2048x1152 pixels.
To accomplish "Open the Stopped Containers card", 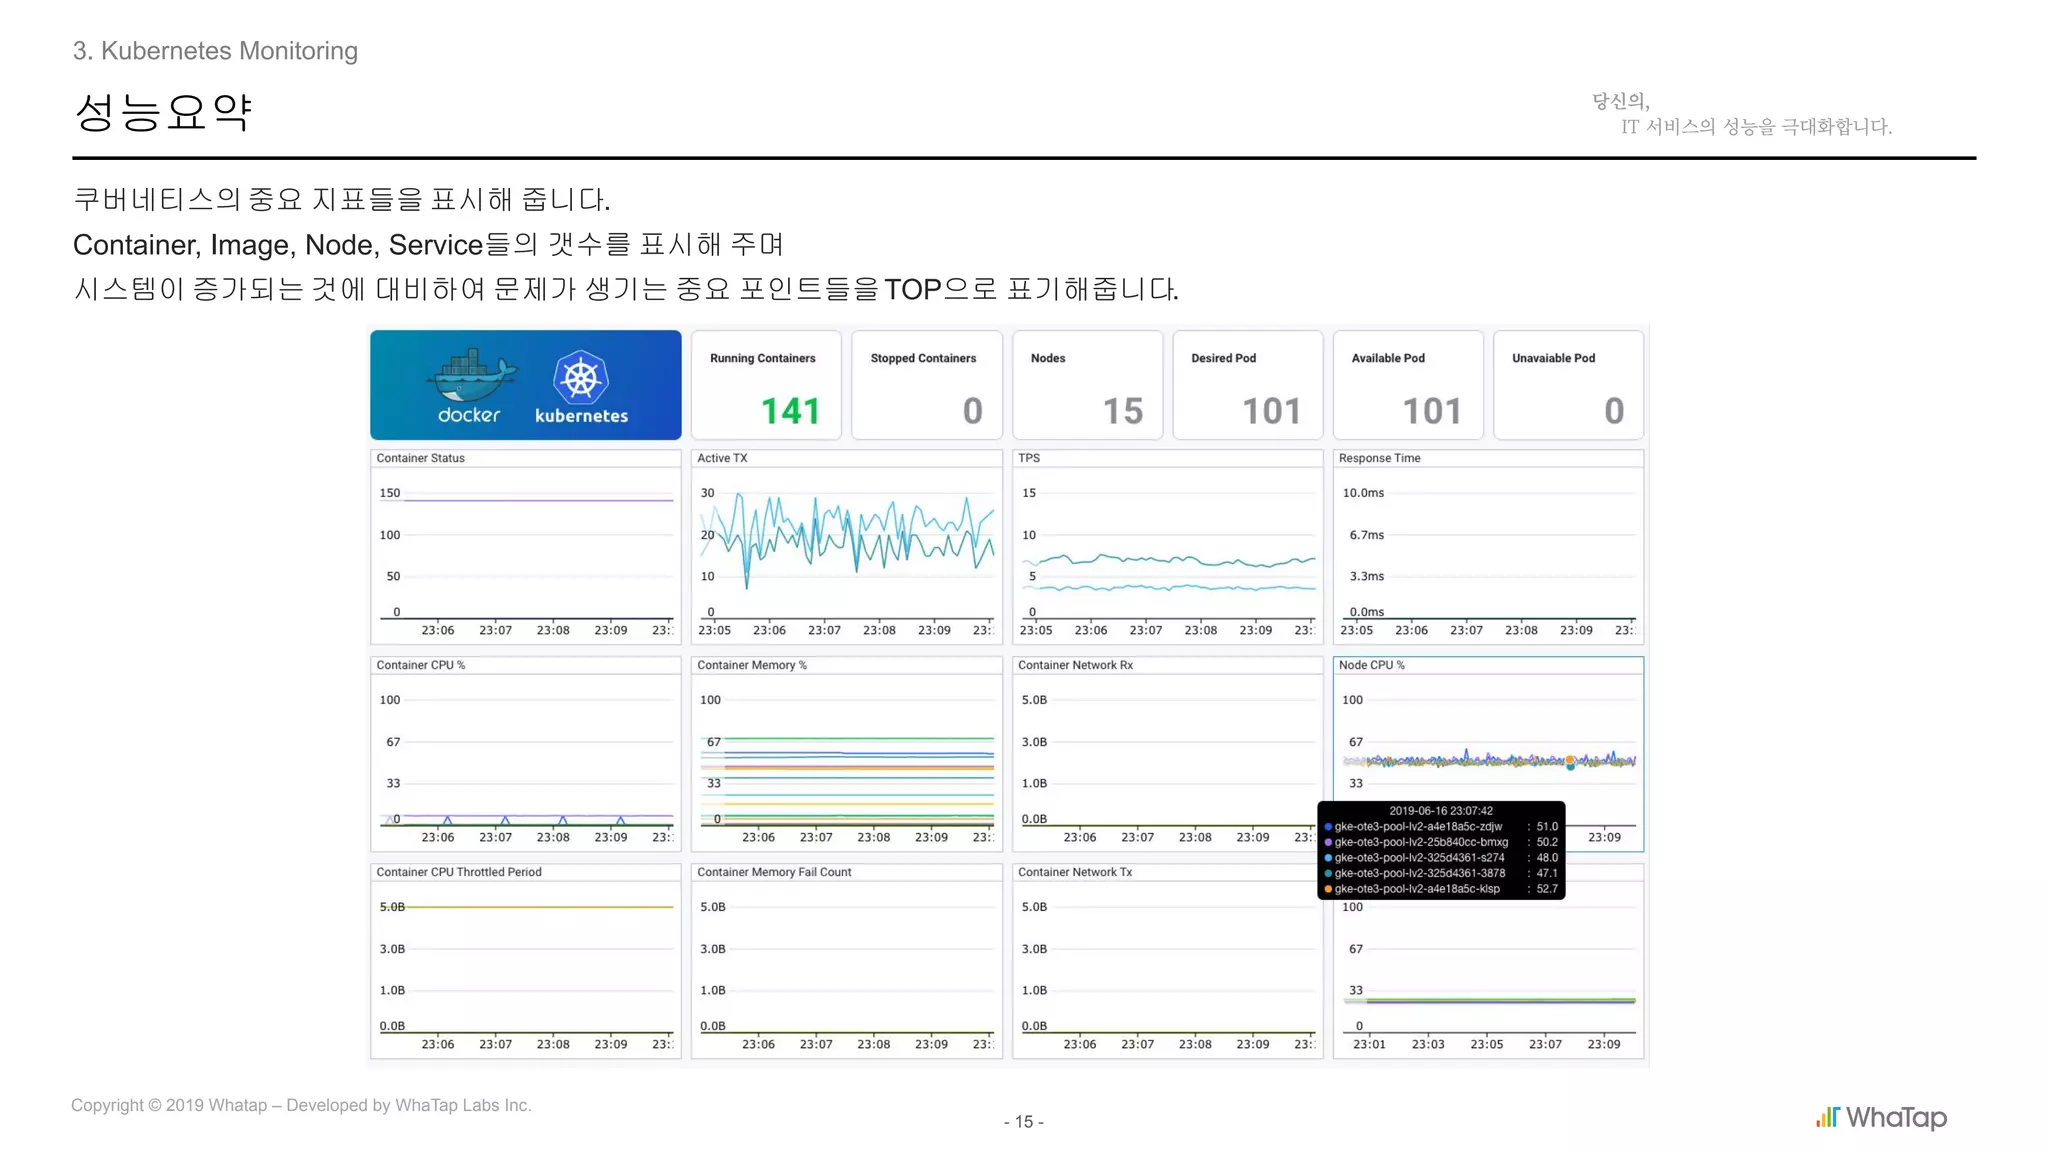I will click(926, 386).
